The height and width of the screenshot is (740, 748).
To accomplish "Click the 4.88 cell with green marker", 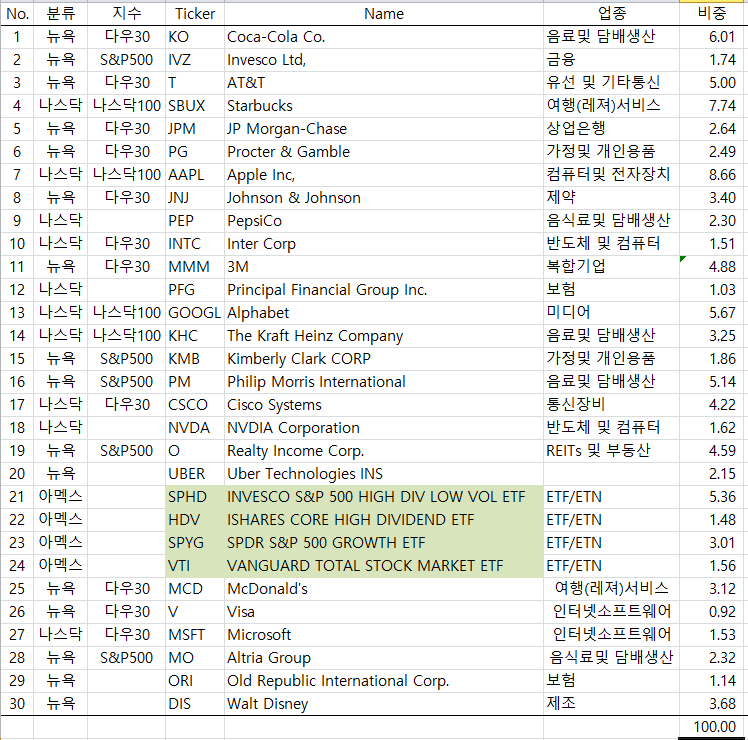I will click(713, 266).
